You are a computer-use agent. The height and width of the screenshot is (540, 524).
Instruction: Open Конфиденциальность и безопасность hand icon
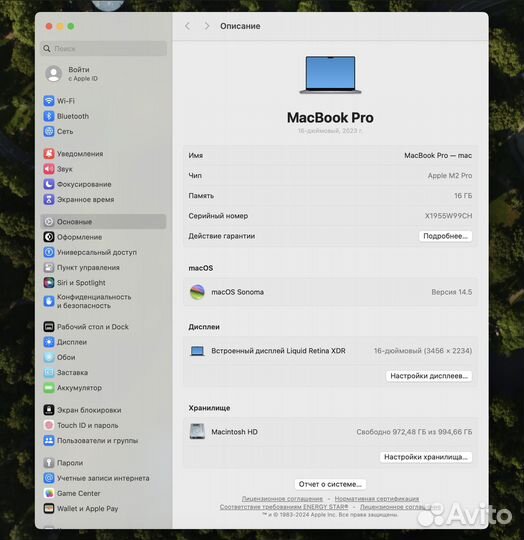[49, 301]
